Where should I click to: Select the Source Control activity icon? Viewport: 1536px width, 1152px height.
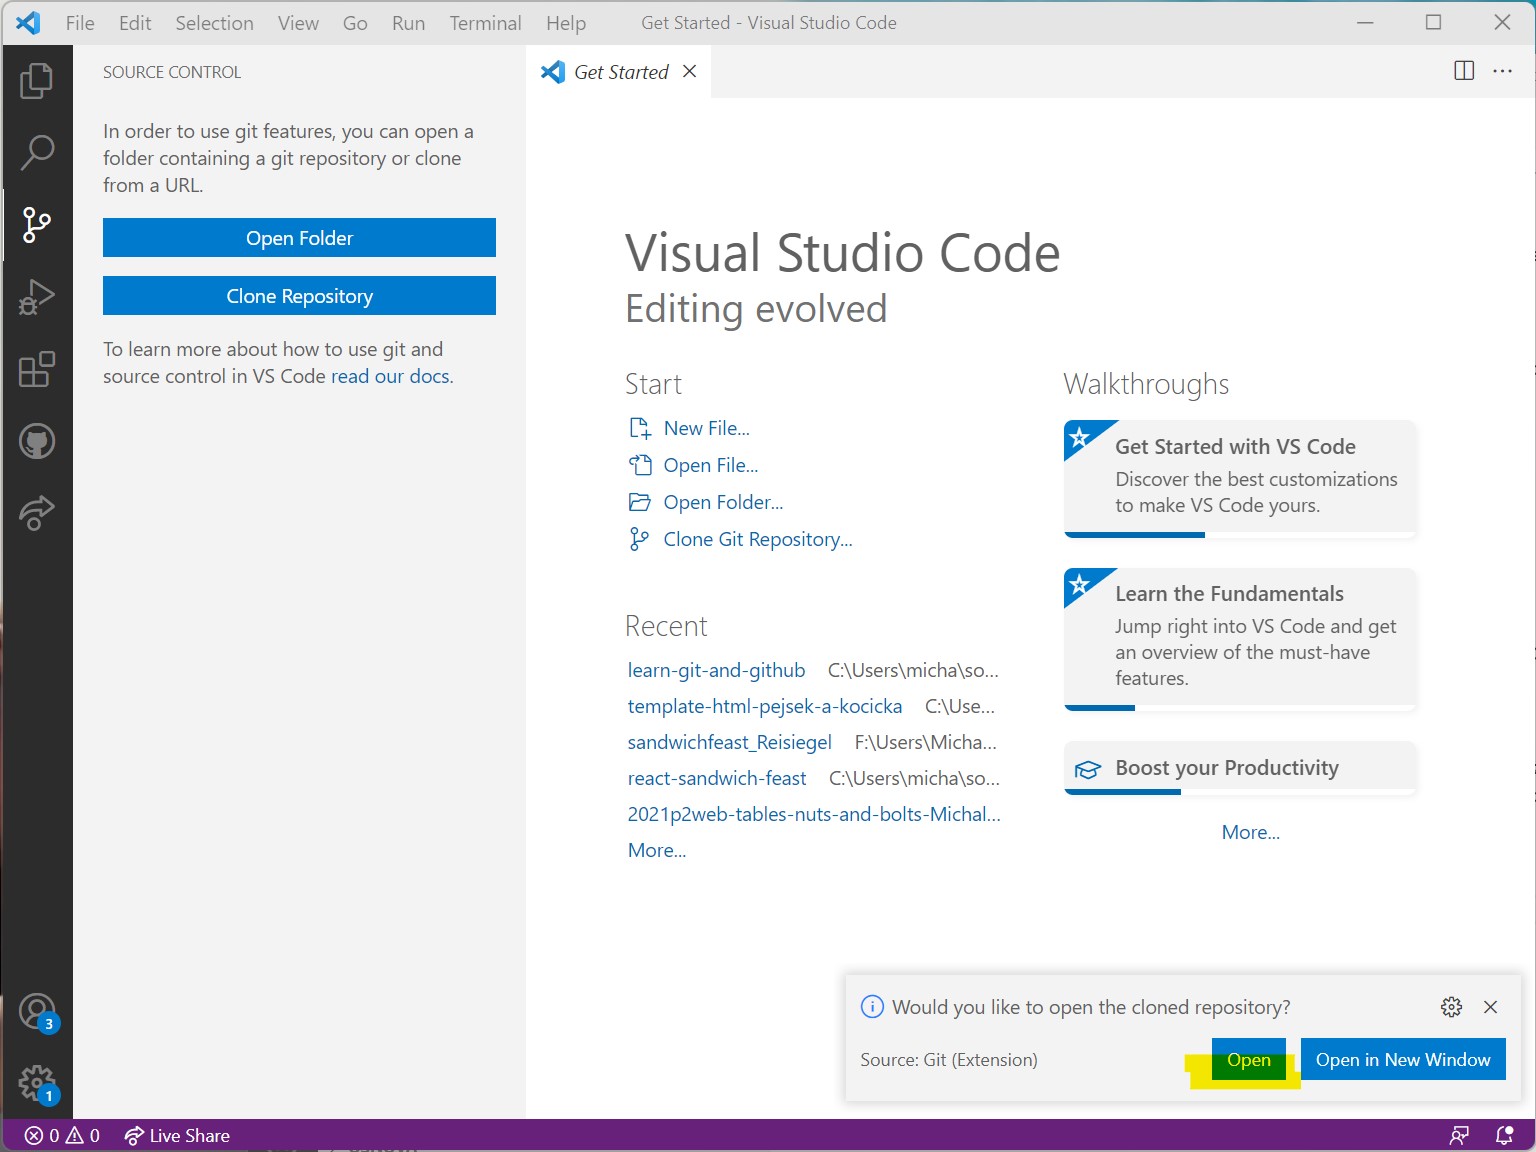tap(37, 225)
